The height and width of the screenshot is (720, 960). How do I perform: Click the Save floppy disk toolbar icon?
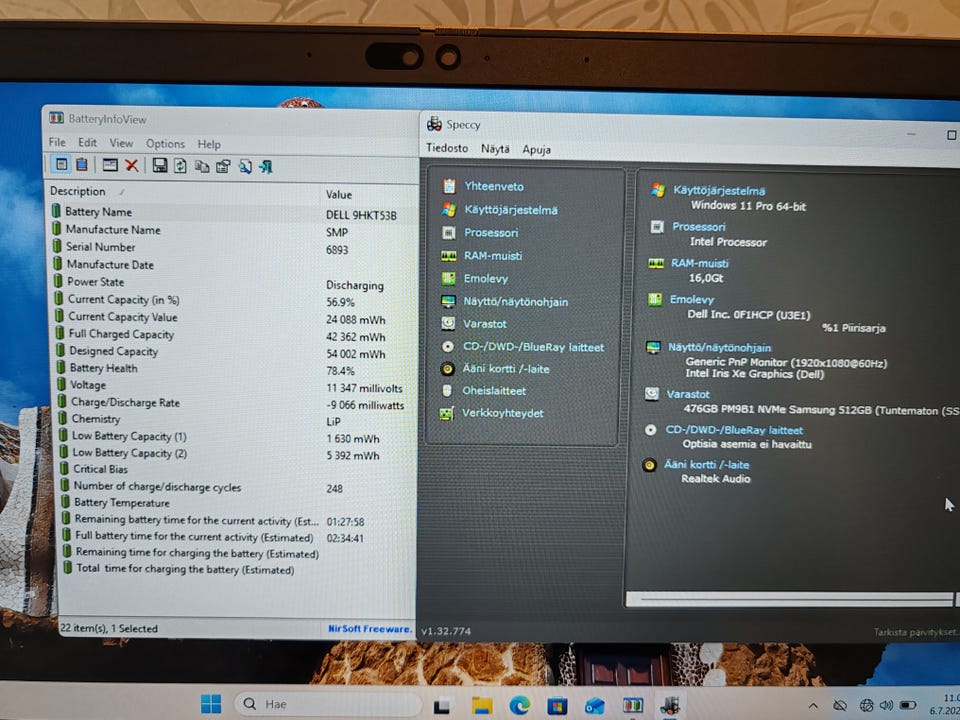click(160, 165)
